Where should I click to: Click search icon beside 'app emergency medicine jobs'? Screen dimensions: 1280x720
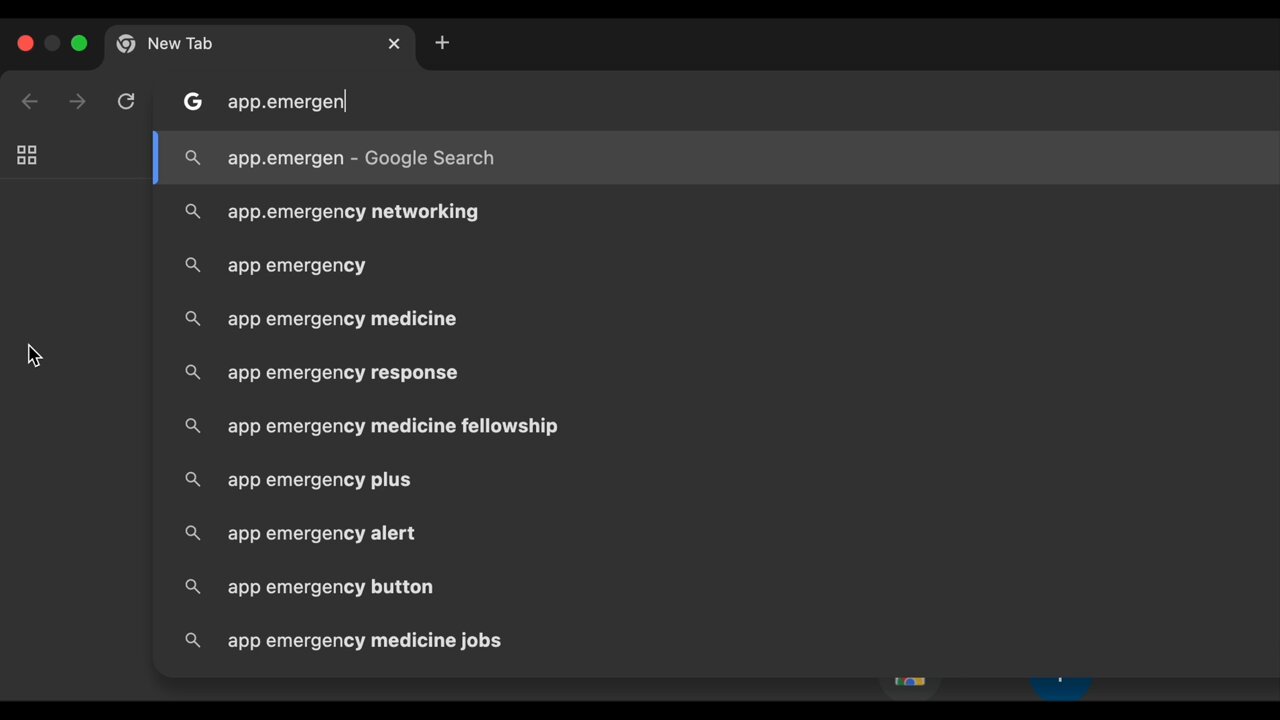tap(193, 640)
